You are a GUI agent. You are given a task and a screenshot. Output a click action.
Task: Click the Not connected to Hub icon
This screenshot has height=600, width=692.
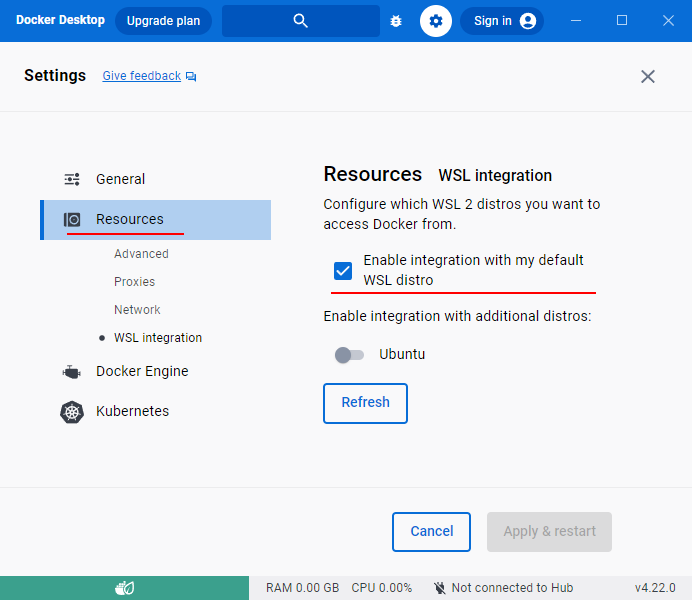coord(440,588)
